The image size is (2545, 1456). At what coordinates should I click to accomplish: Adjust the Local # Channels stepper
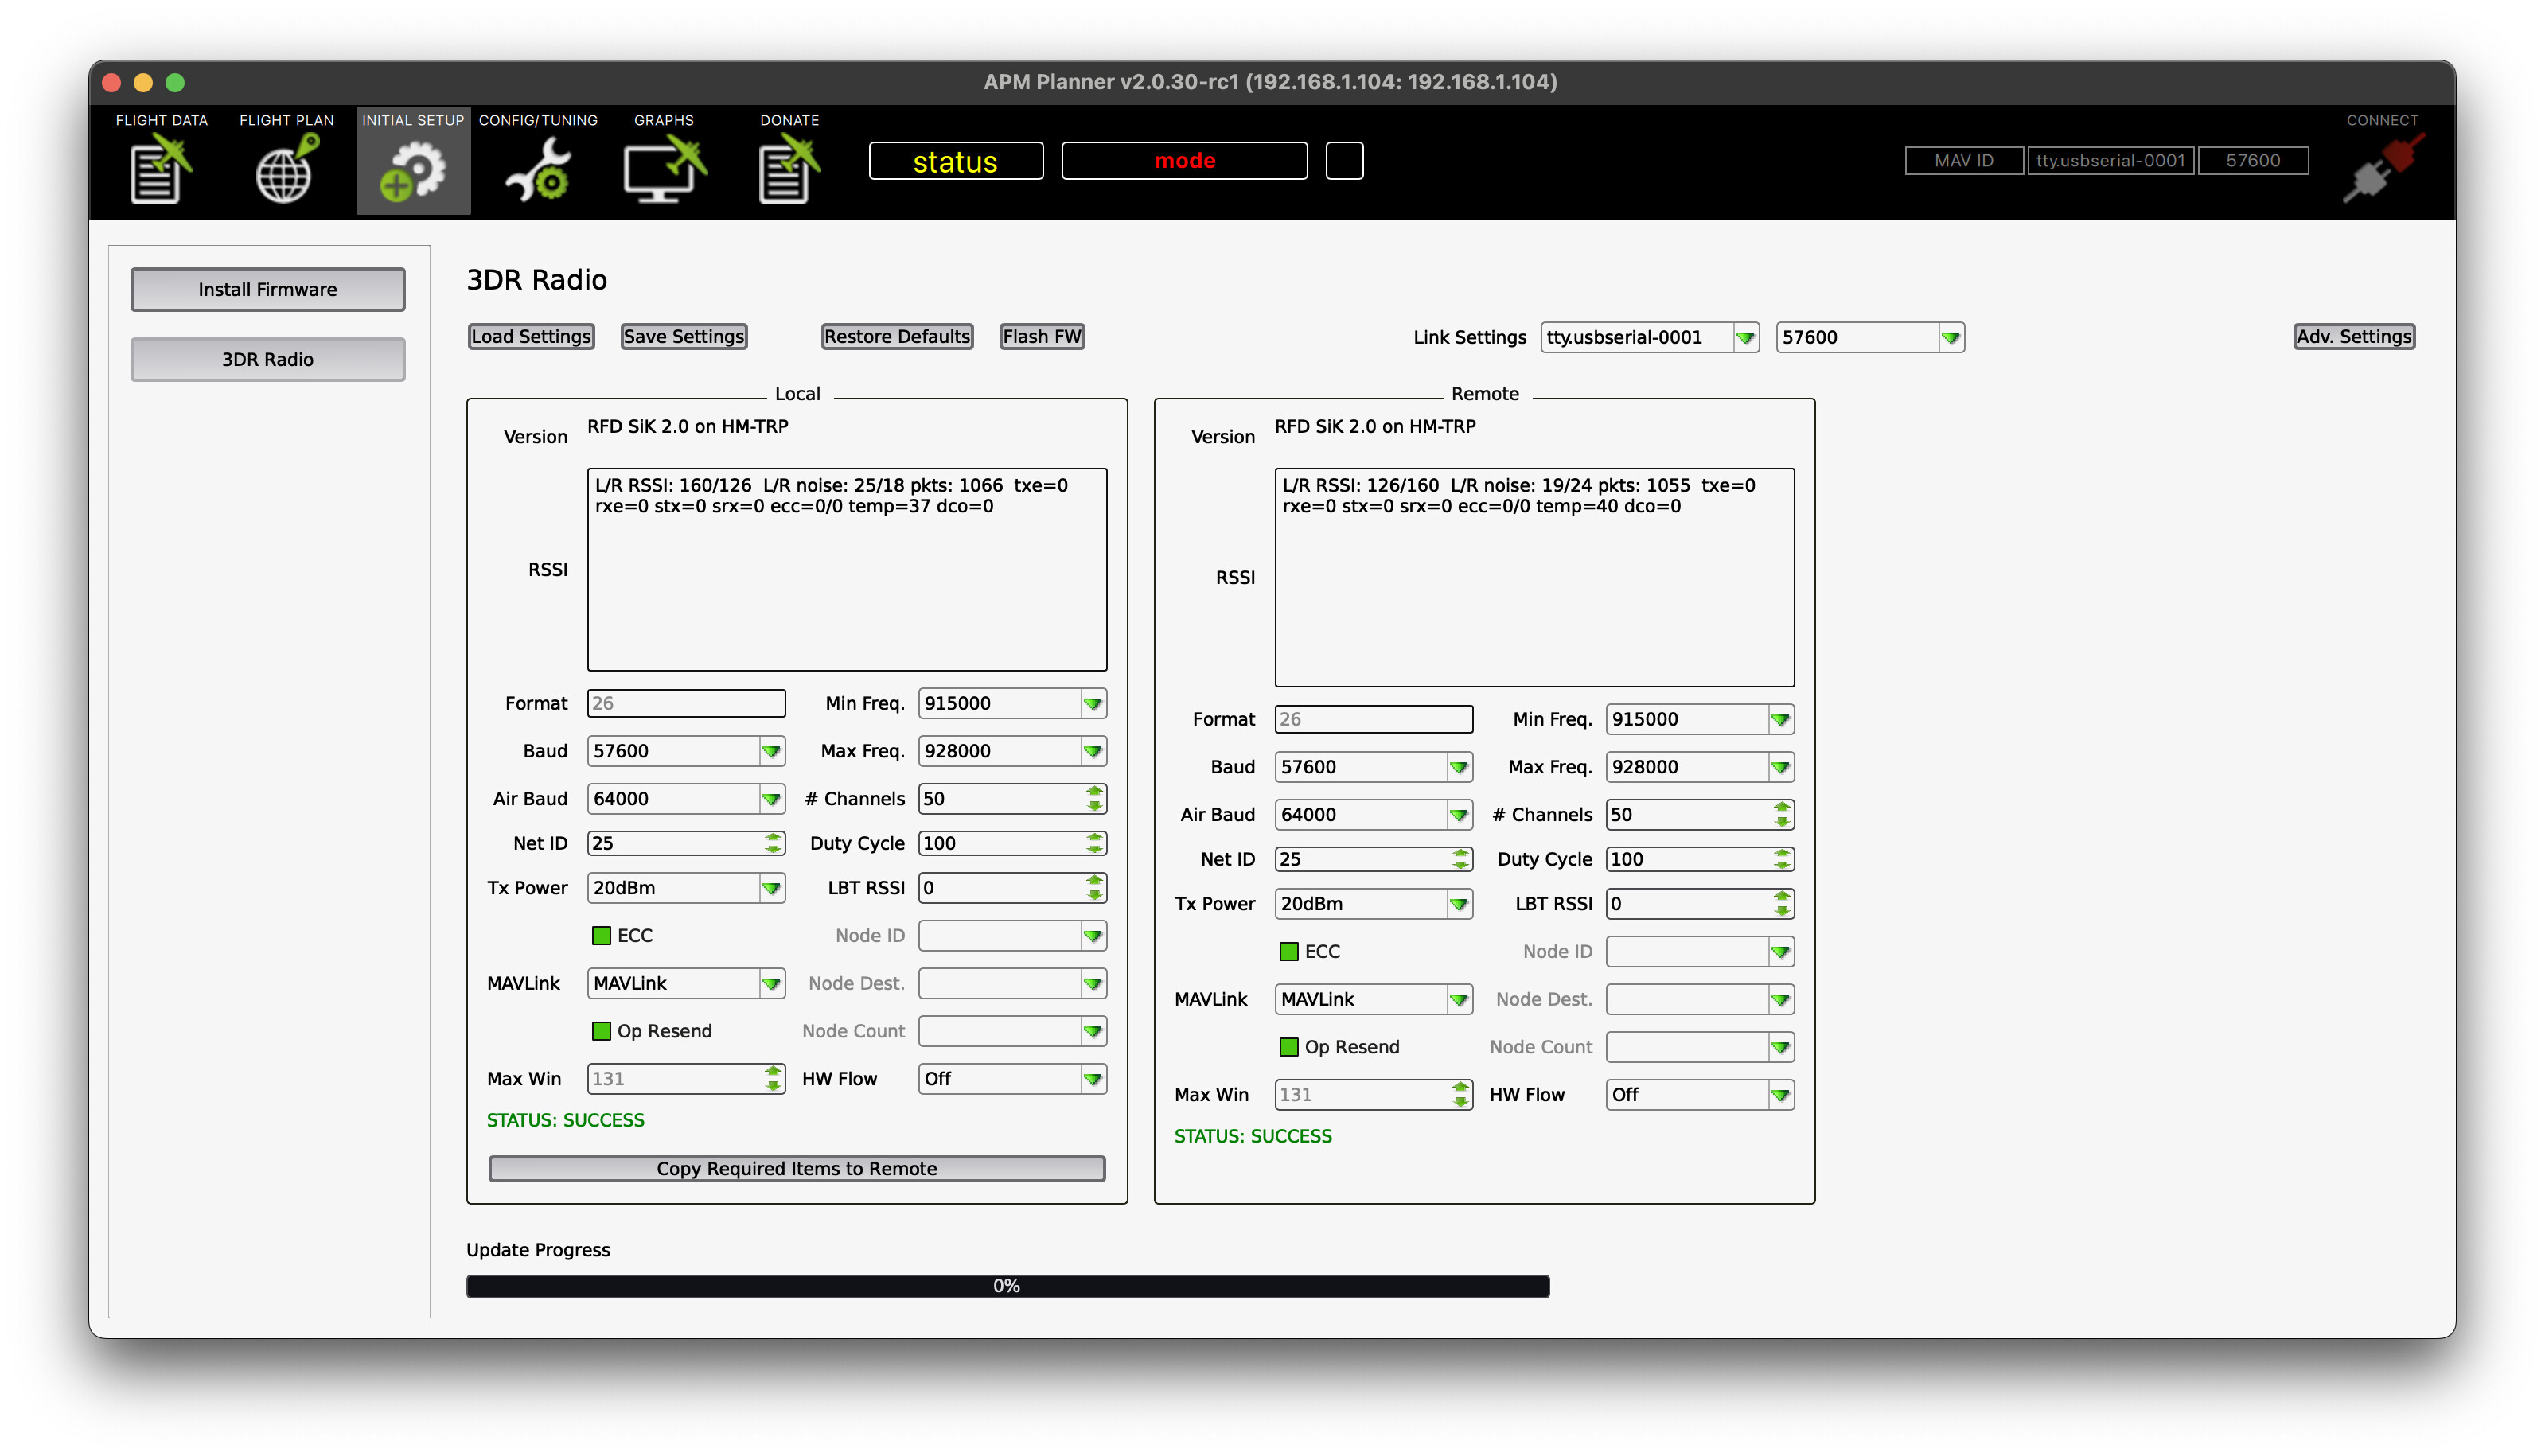(x=1094, y=799)
